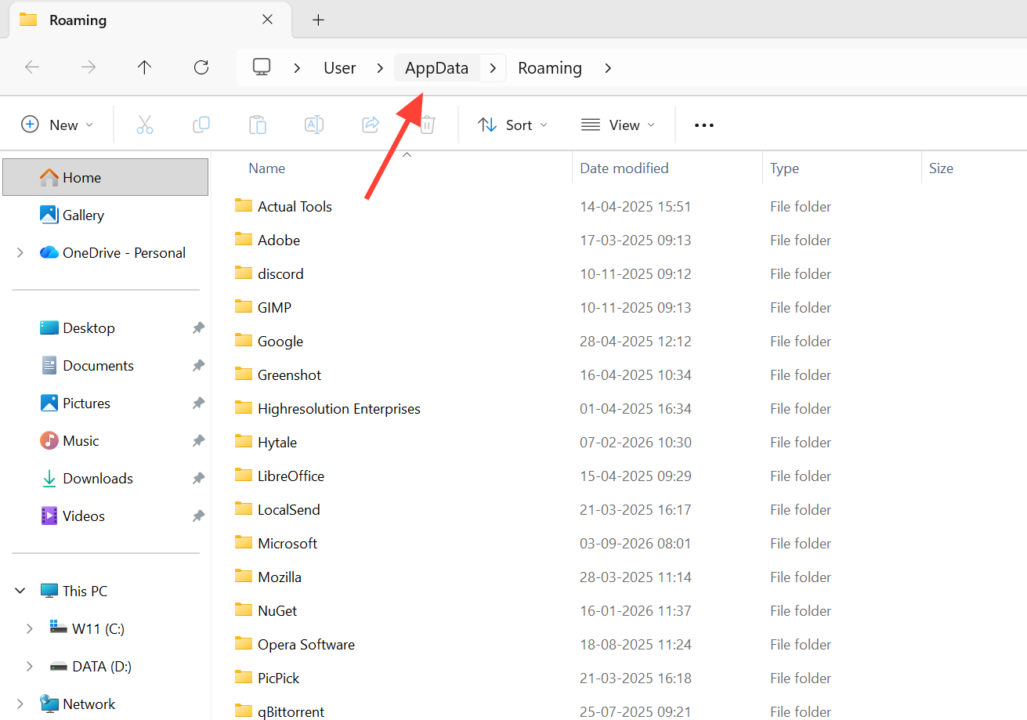Expand chevron after PC icon in breadcrumb
The image size is (1027, 720).
297,68
